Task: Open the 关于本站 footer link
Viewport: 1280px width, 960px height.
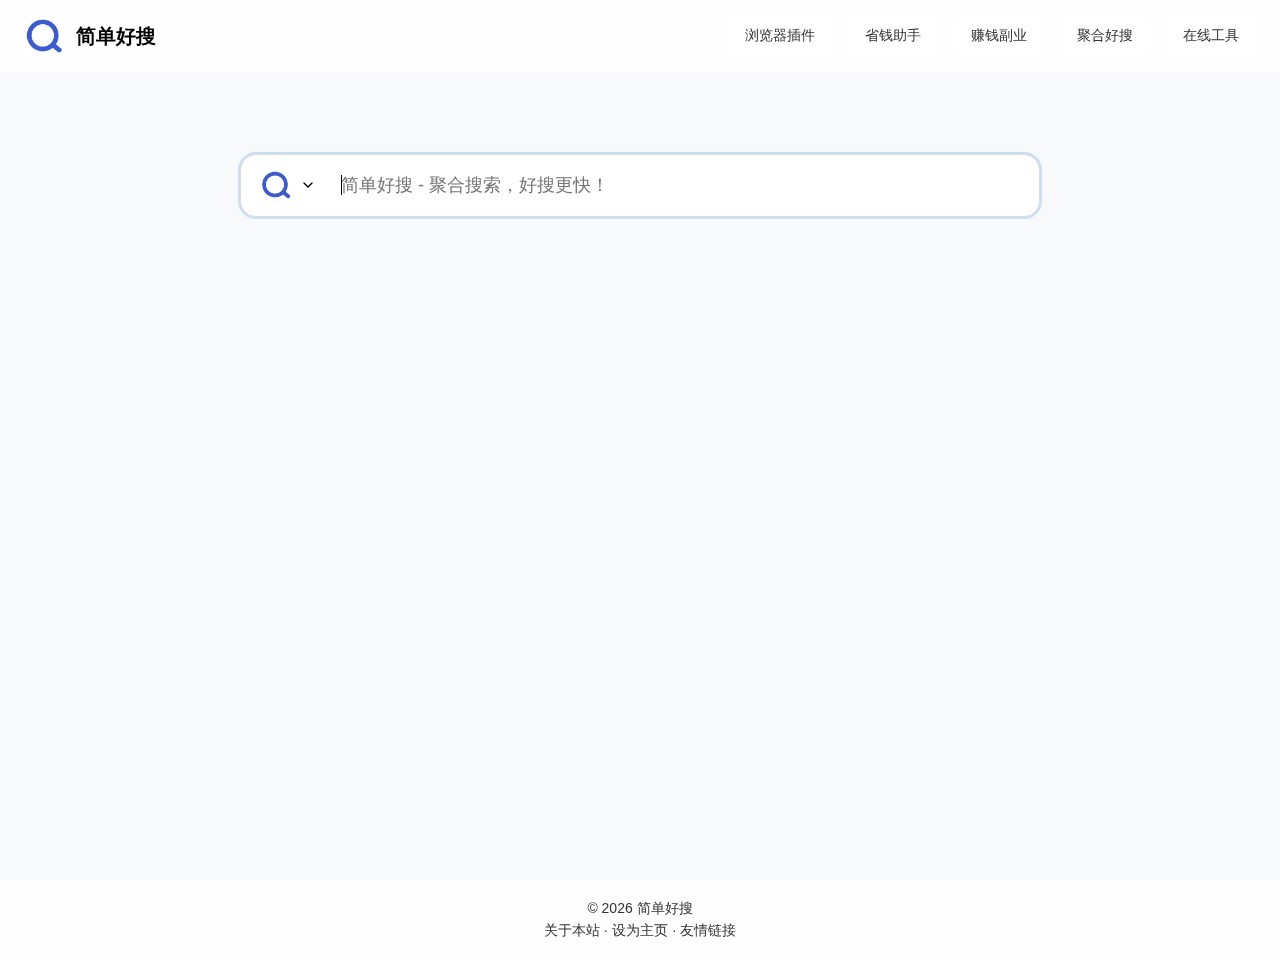Action: (572, 930)
